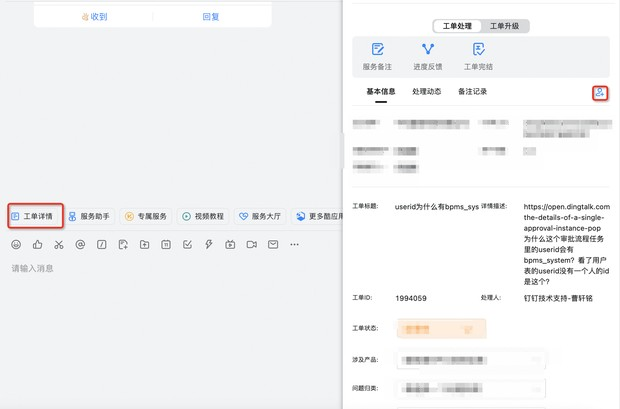Open 视频教程 video tutorials
The width and height of the screenshot is (620, 409).
tap(203, 216)
